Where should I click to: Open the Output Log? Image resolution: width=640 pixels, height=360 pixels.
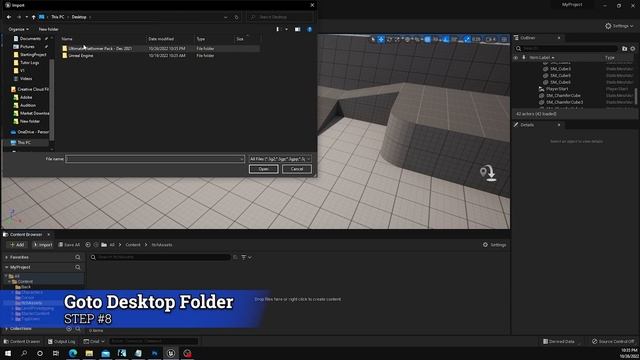click(62, 341)
